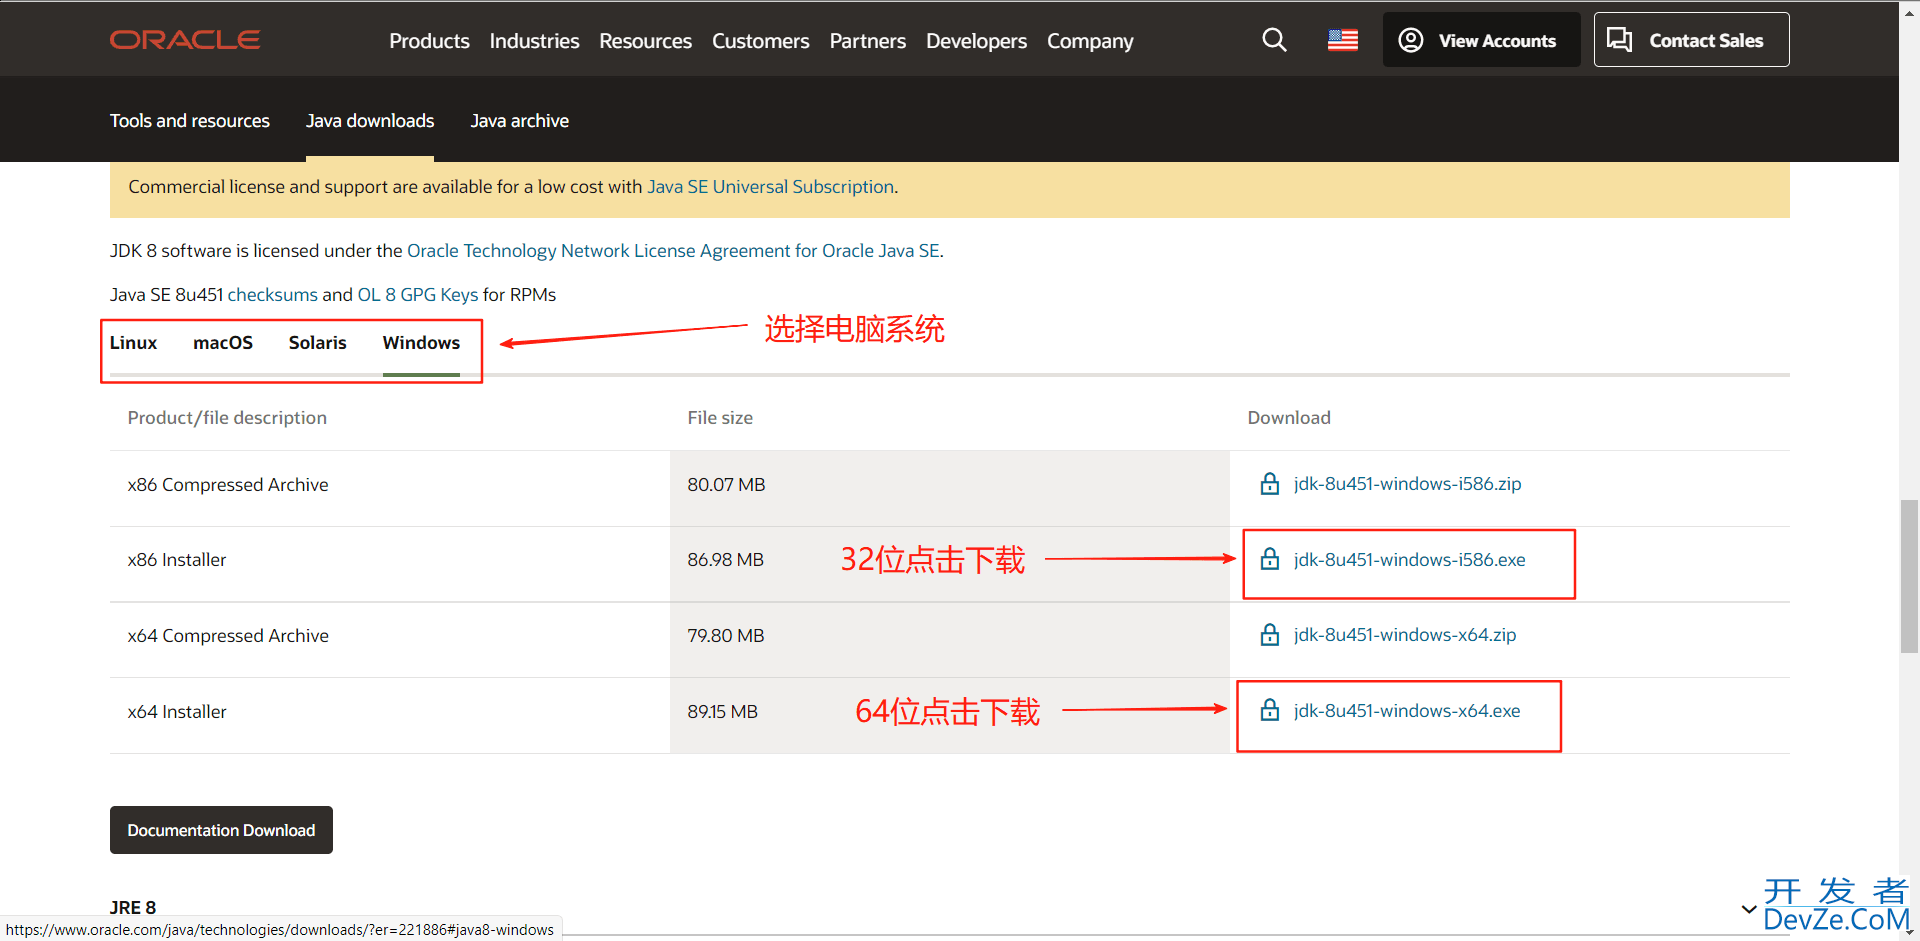Image resolution: width=1920 pixels, height=941 pixels.
Task: Click the x64 Compressed Archive description
Action: pos(228,636)
